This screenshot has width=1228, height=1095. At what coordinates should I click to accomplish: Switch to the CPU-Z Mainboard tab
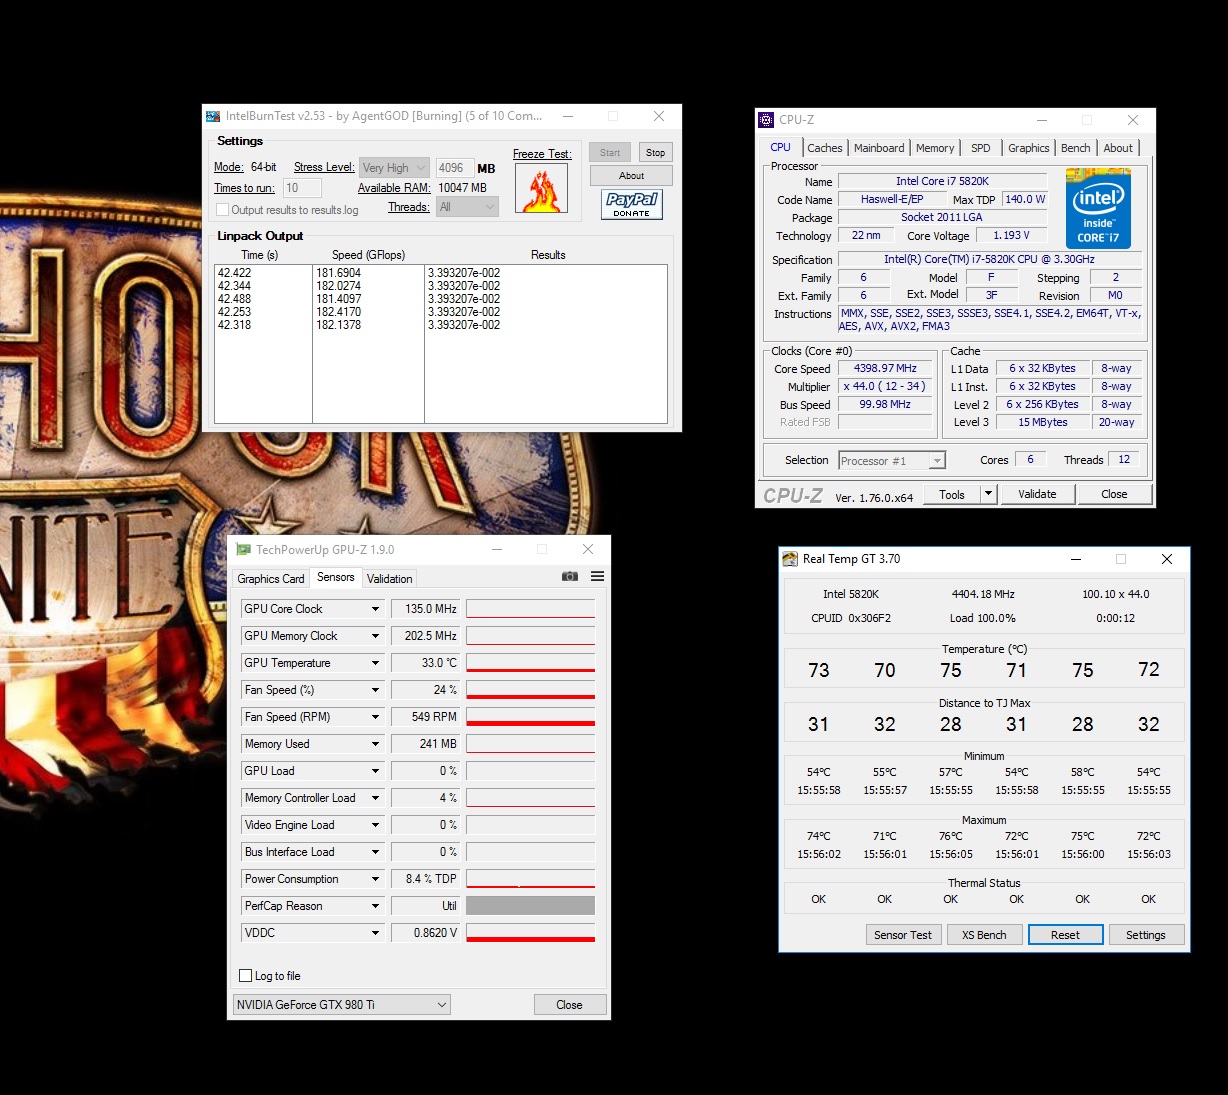tap(879, 148)
